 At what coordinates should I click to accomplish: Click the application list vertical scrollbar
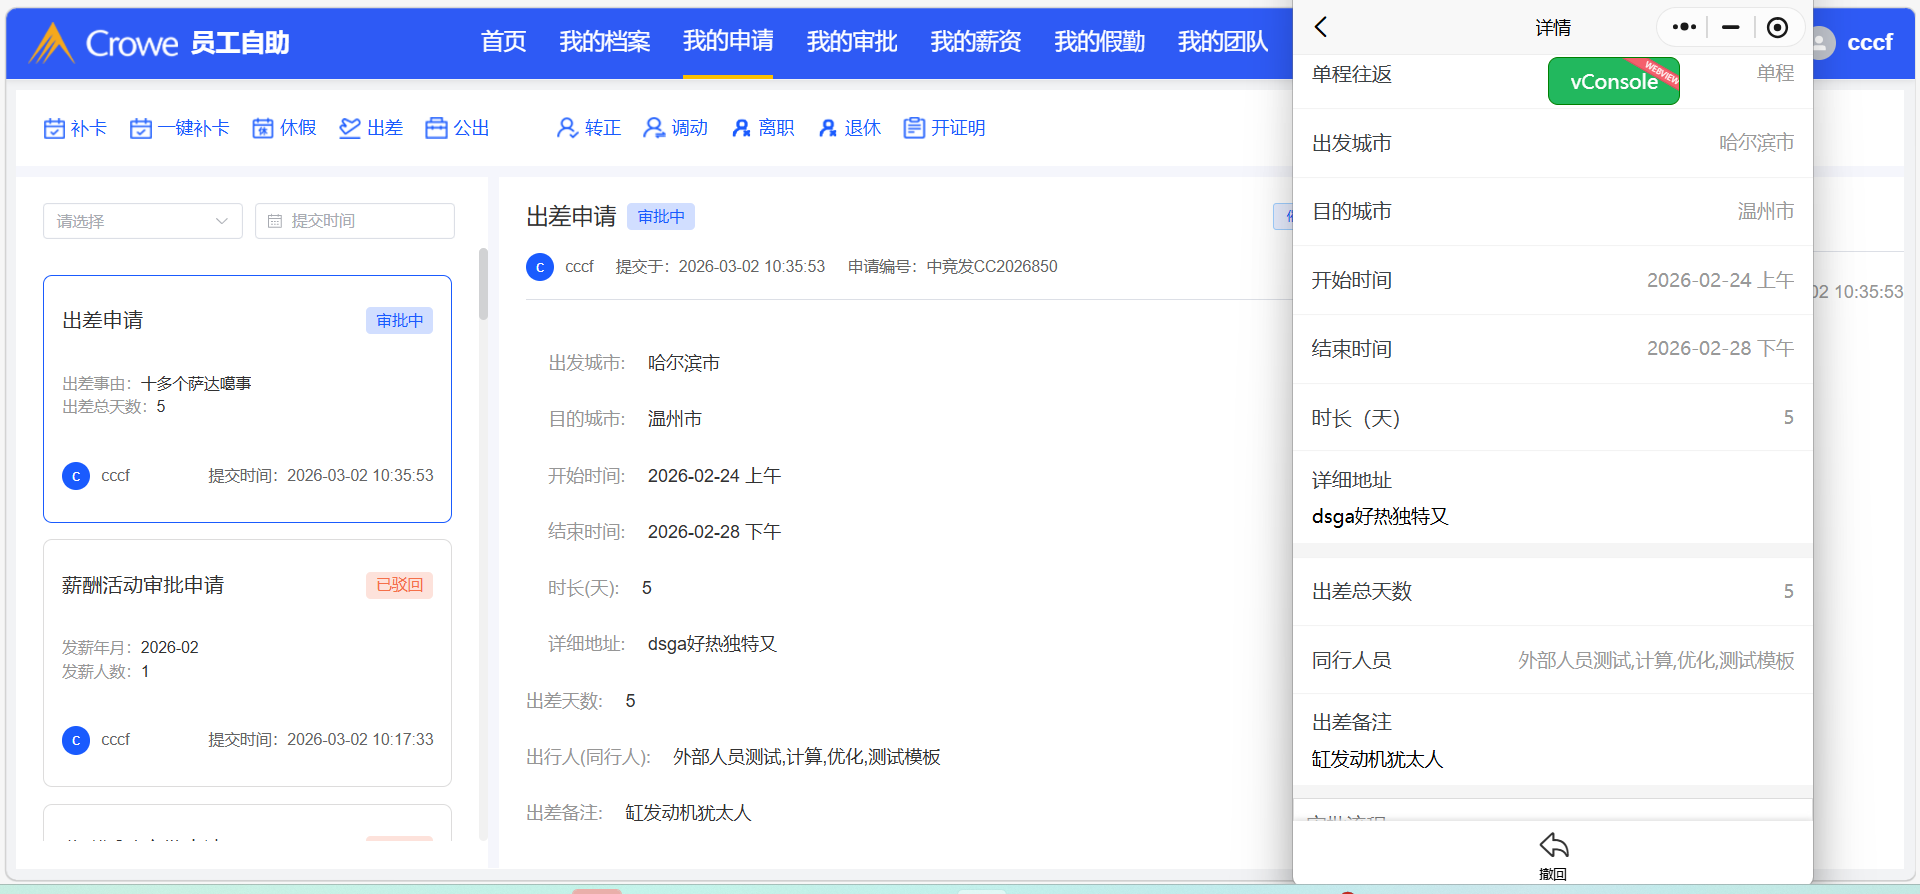pos(484,285)
